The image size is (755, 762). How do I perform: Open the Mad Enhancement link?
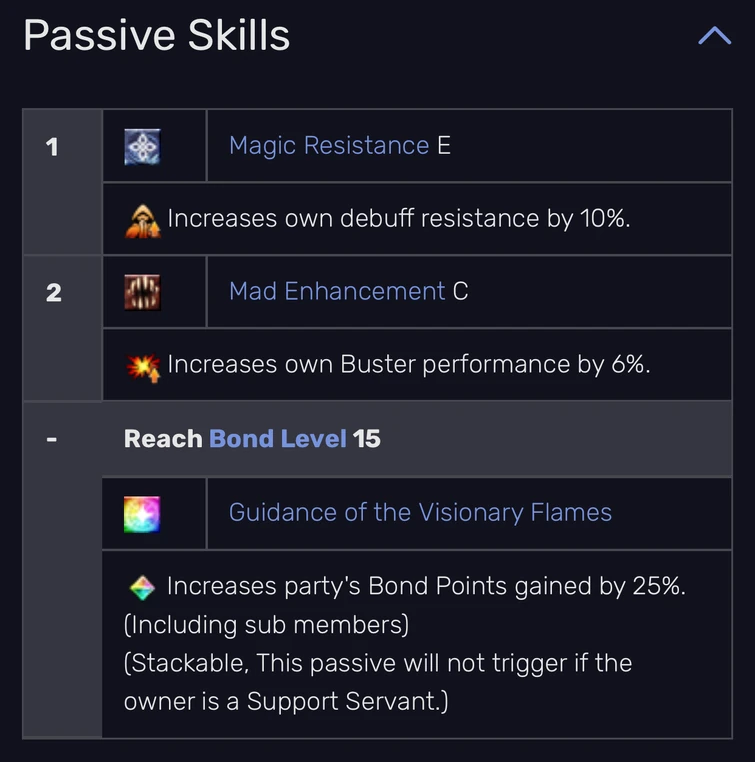(337, 292)
